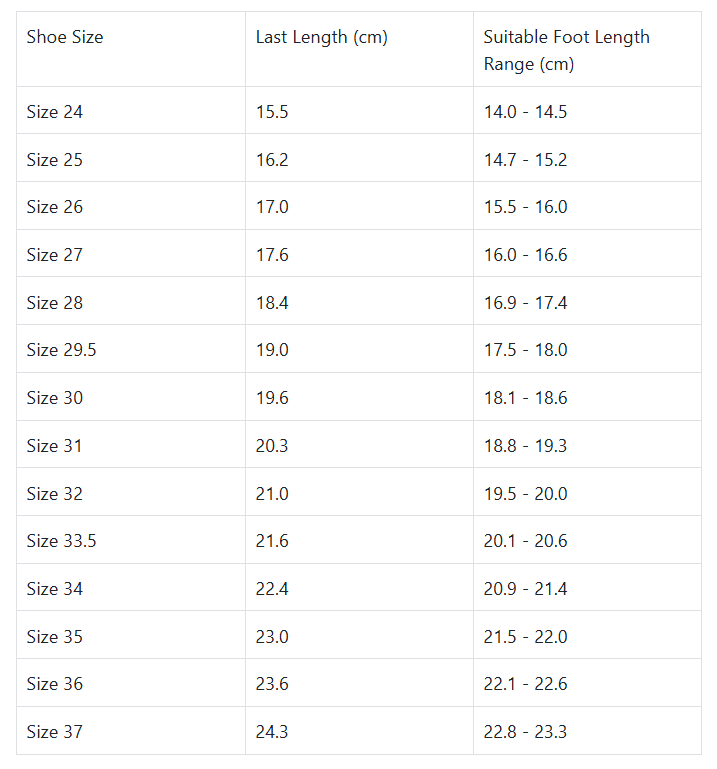Viewport: 717px width, 769px height.
Task: Click foot range 18.8 - 19.3
Action: 525,446
